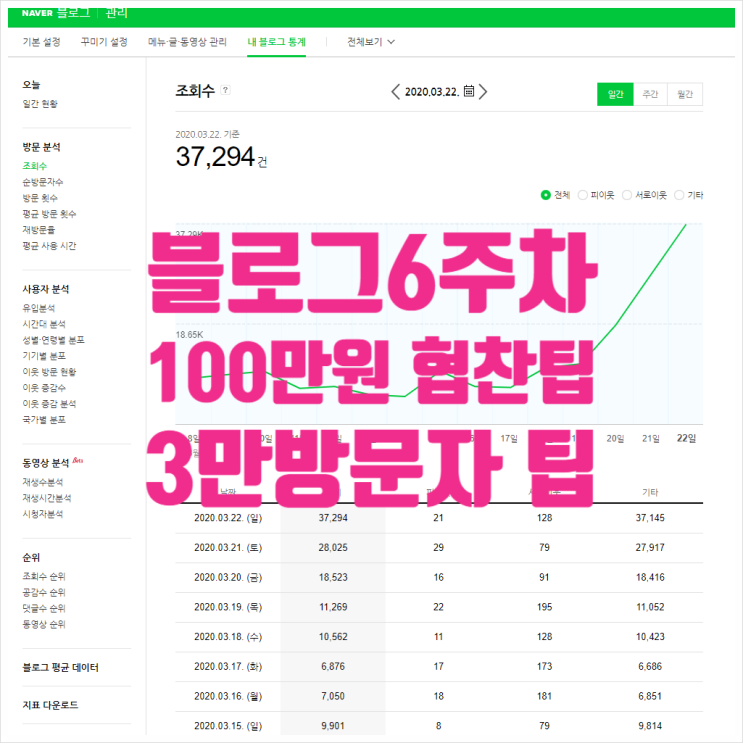The height and width of the screenshot is (743, 743).
Task: Open 기기별 분포 in the sidebar
Action: 44,356
